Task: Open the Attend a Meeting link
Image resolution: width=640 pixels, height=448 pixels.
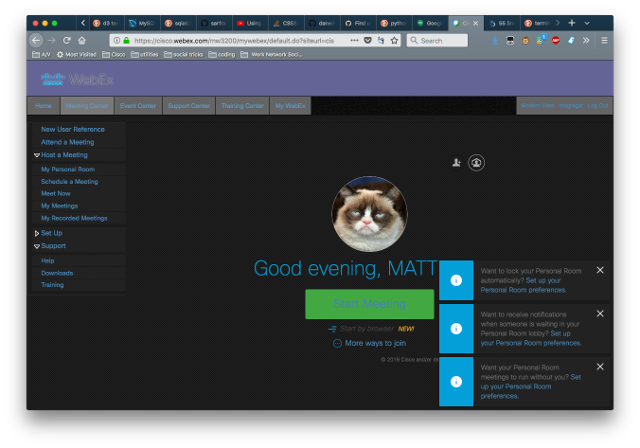Action: coord(67,142)
